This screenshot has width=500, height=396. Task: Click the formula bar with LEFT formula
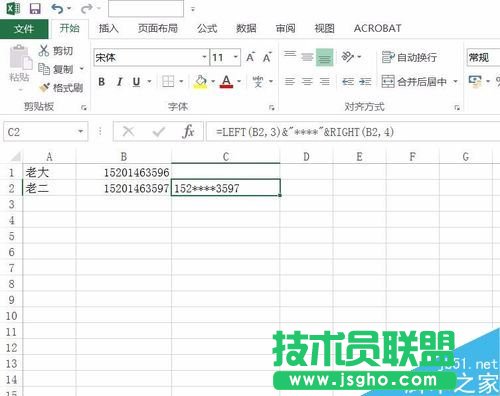353,132
